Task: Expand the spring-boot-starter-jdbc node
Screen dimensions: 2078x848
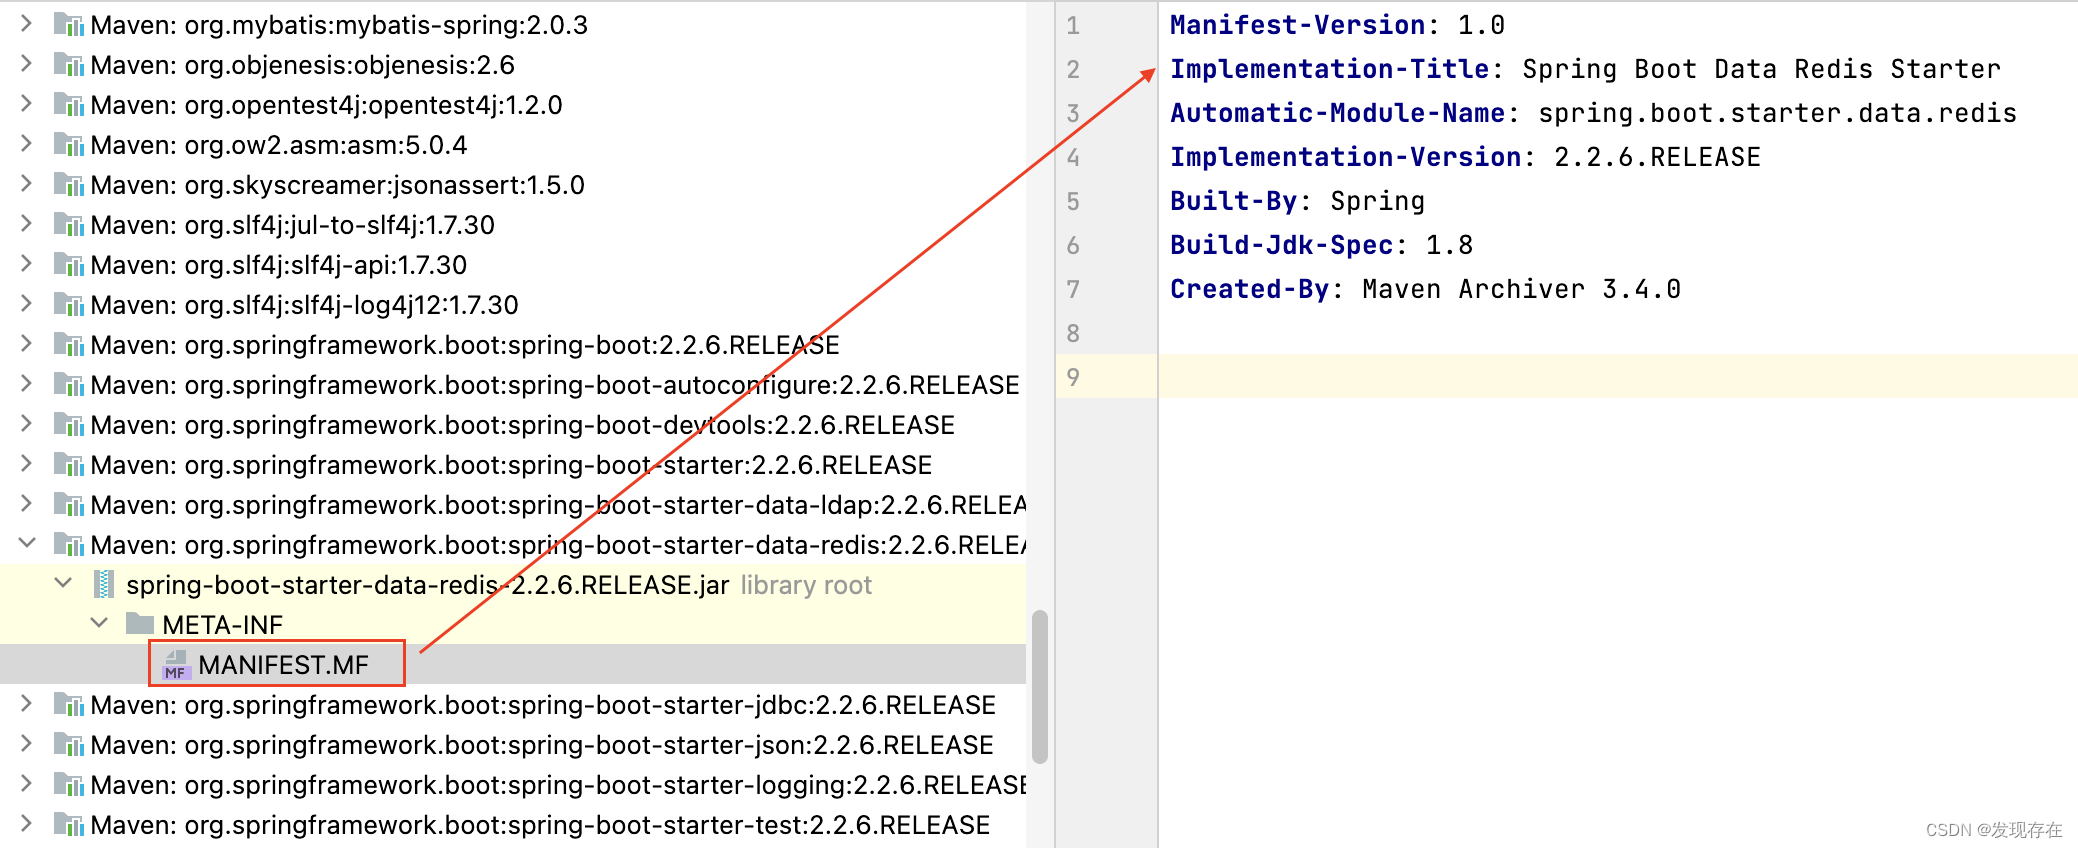Action: [26, 704]
